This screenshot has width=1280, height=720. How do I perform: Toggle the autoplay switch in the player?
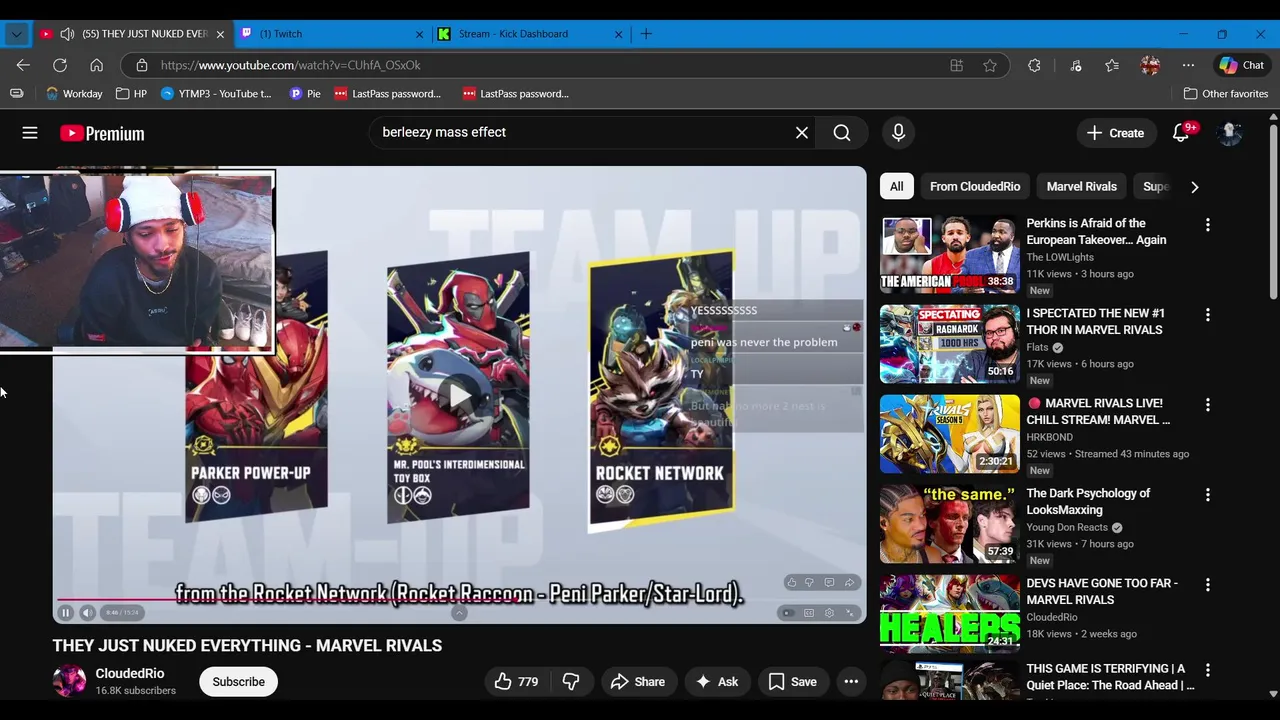tap(788, 613)
